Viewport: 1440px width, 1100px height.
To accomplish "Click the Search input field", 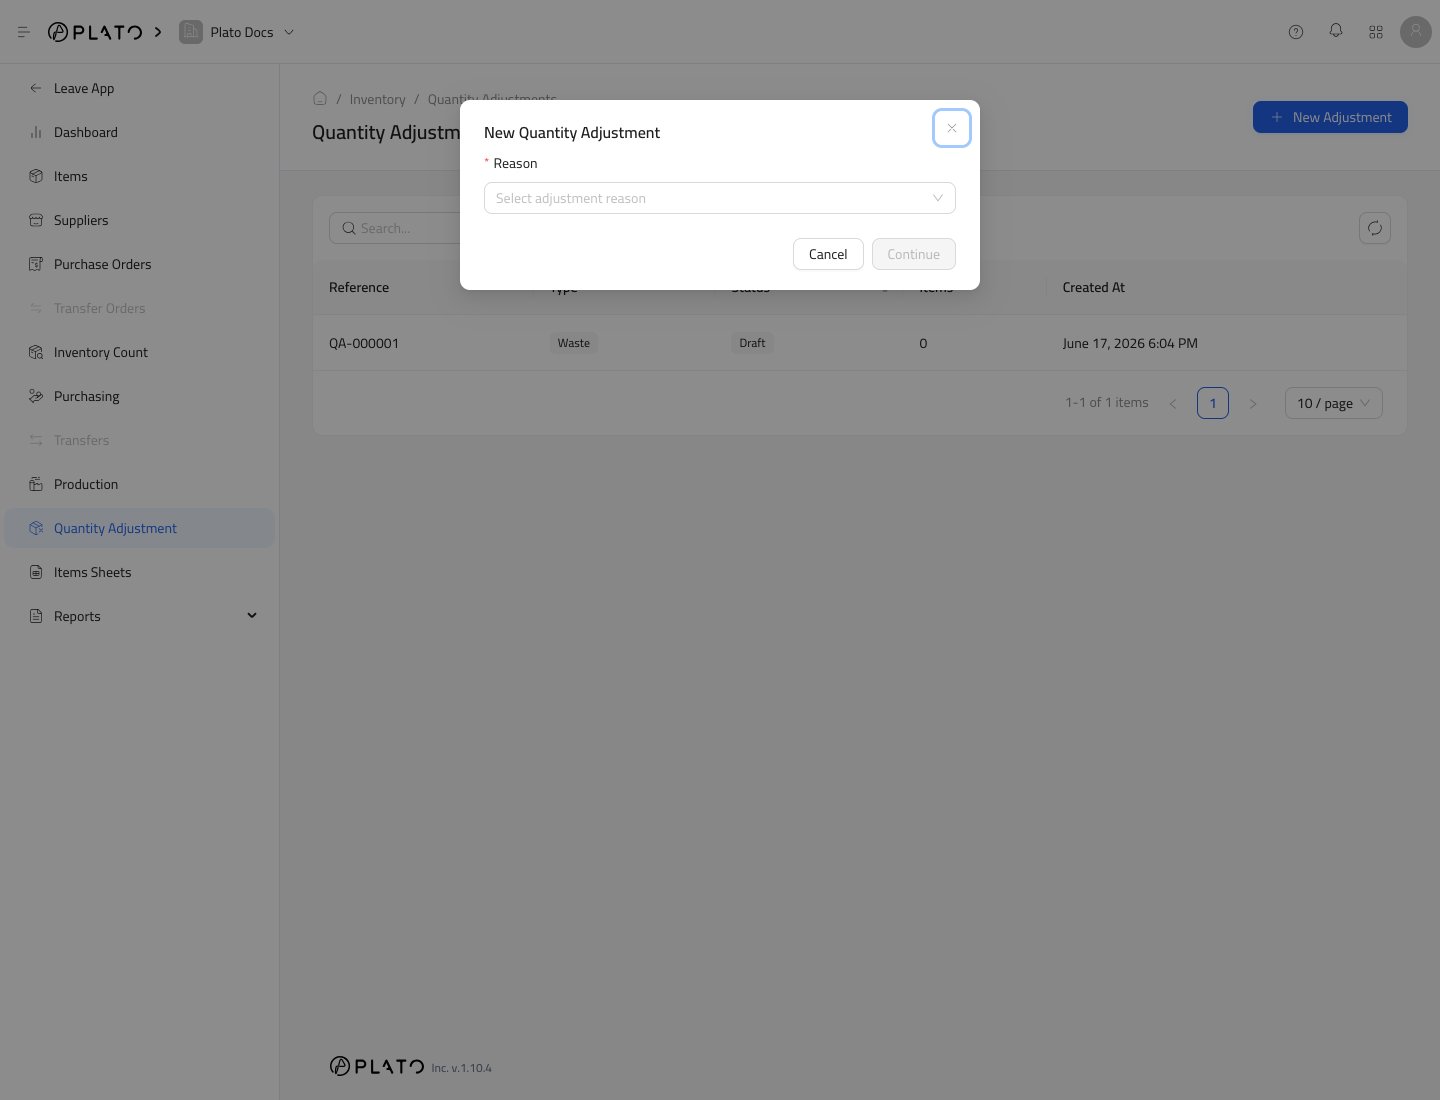I will [395, 228].
